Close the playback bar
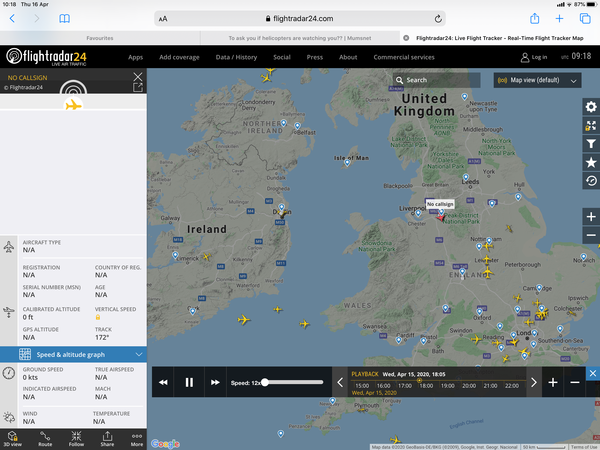The width and height of the screenshot is (600, 450). point(593,373)
